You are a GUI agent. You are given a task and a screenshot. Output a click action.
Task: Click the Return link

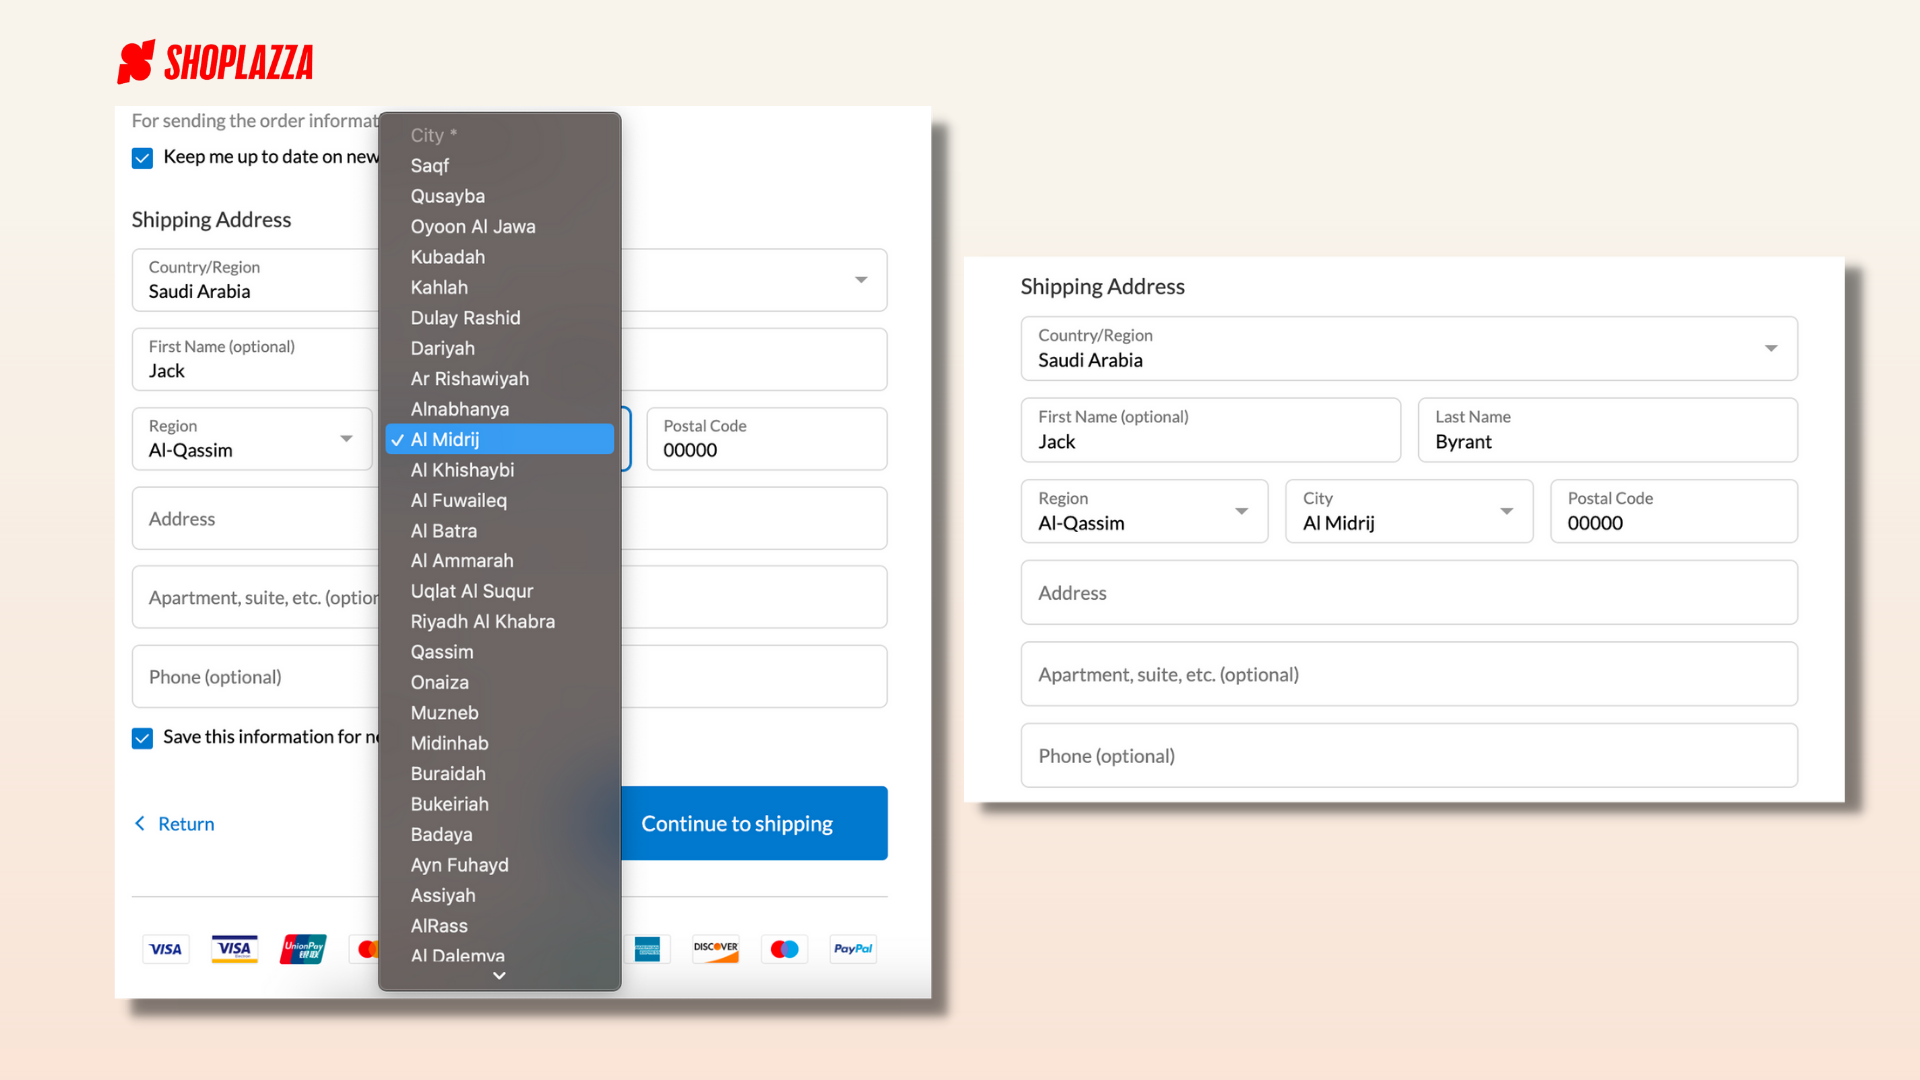(174, 824)
